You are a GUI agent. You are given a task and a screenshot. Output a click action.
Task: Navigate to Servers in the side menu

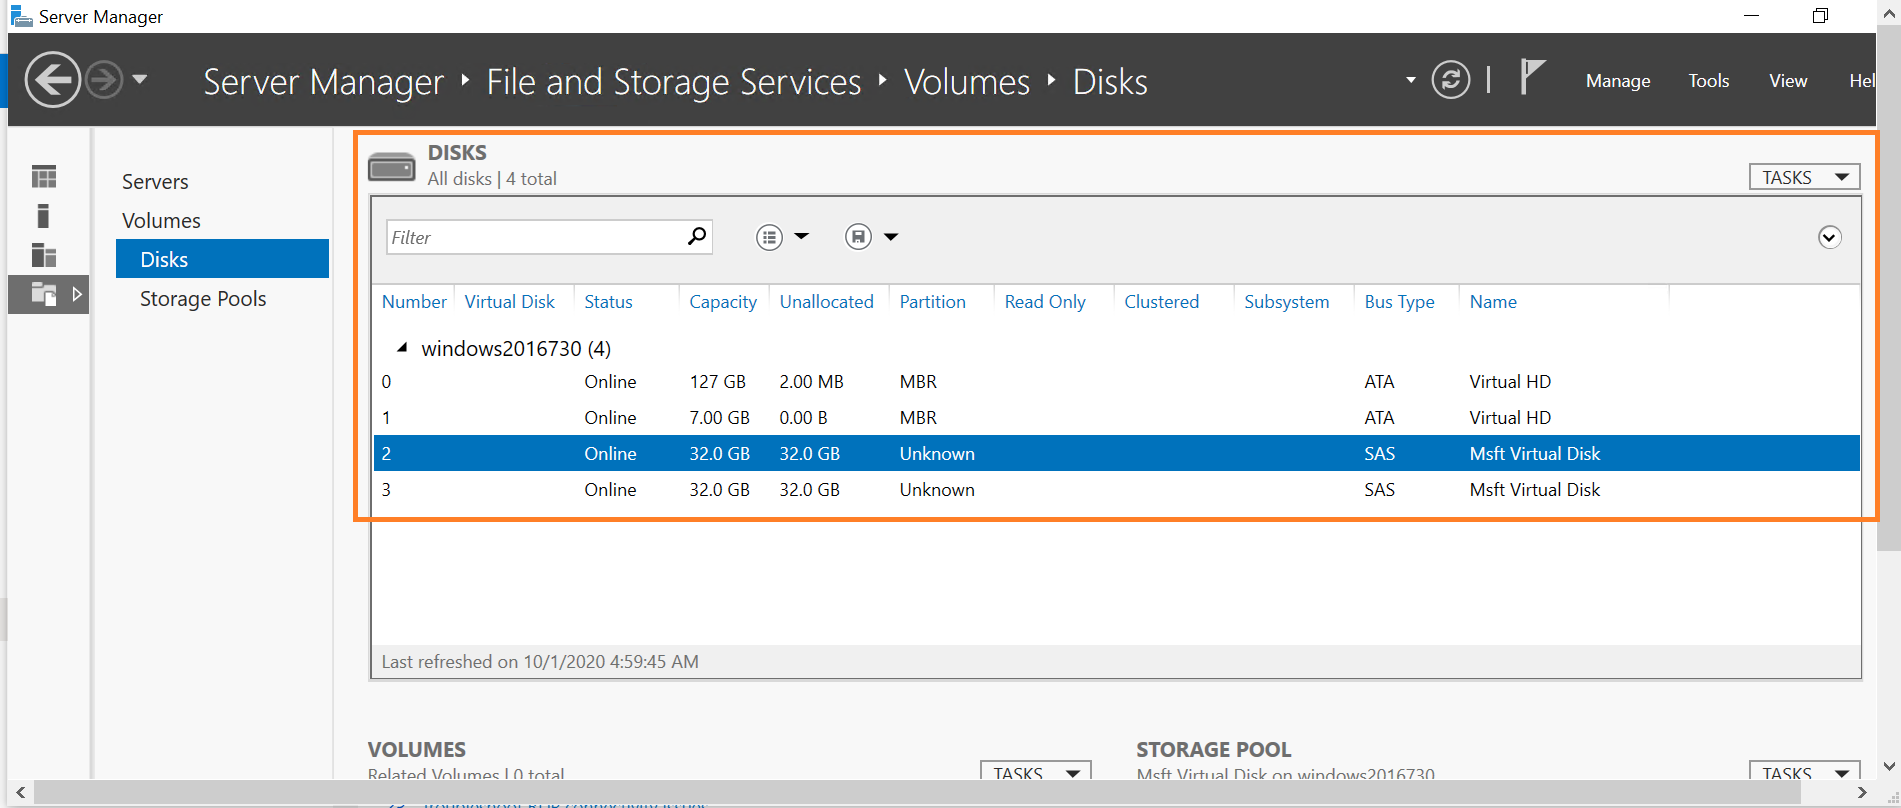coord(155,182)
